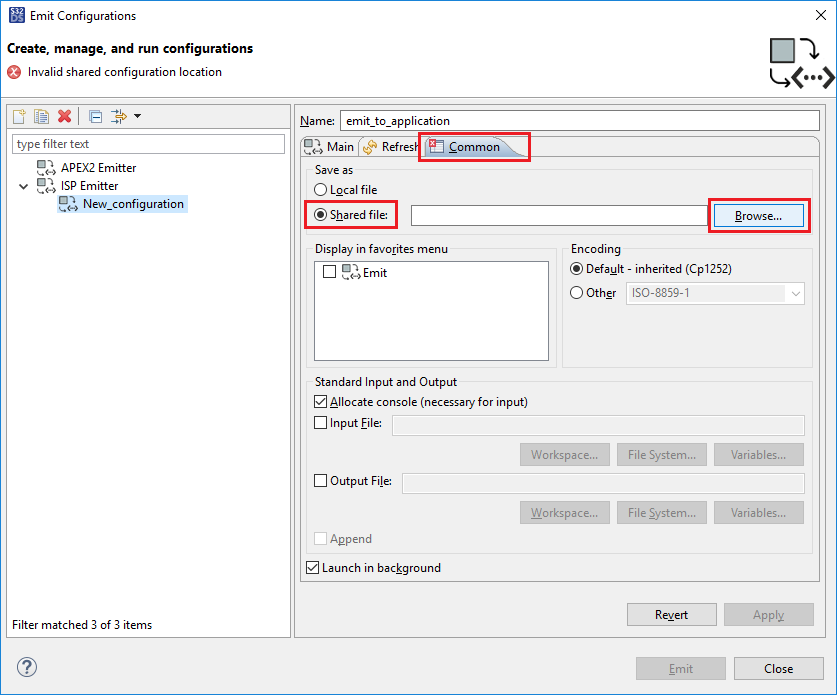The image size is (837, 695).
Task: Click the Close button
Action: (778, 668)
